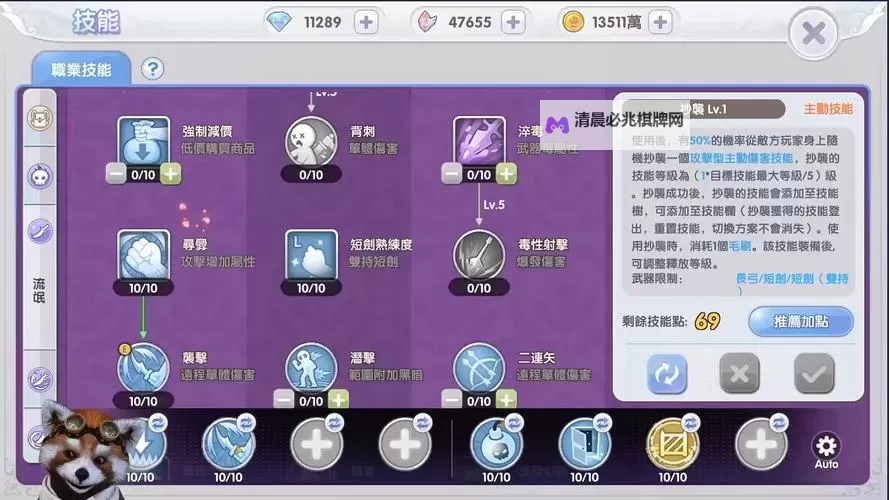Click the gray cancel X button
Image resolution: width=889 pixels, height=500 pixels.
click(739, 374)
